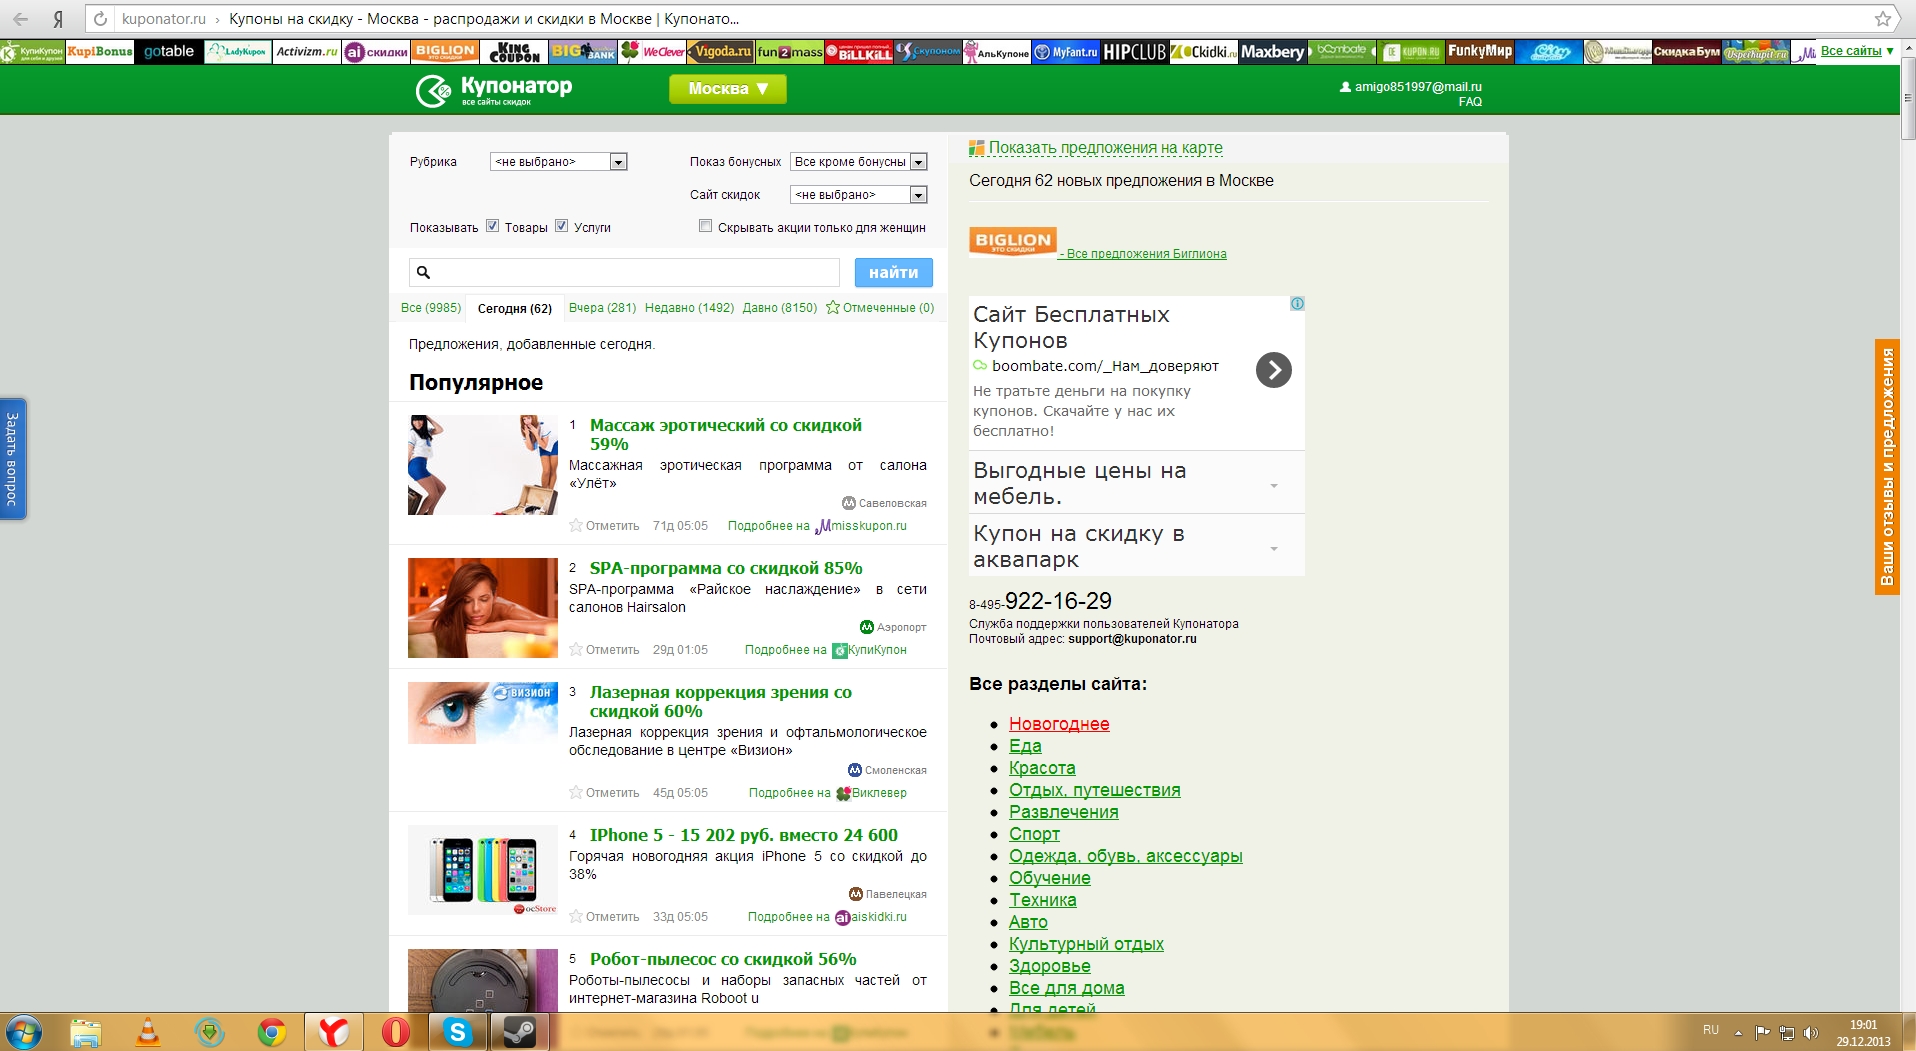Screen dimensions: 1916x1051
Task: Click the page vertical scrollbar thumb
Action: [x=1908, y=98]
